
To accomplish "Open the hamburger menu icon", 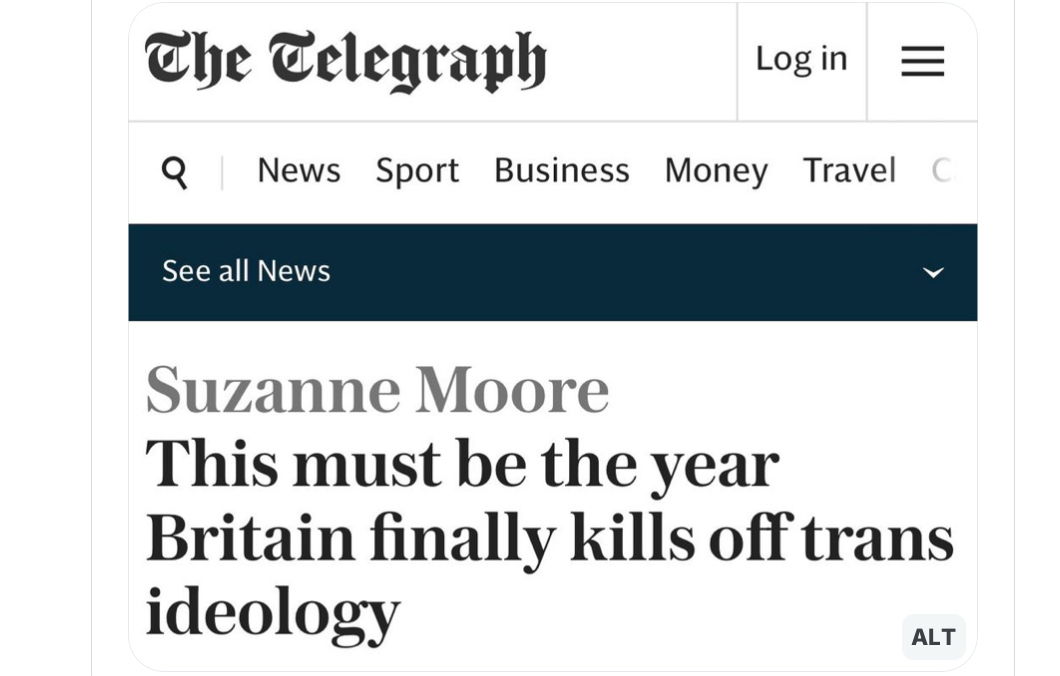I will click(x=922, y=61).
